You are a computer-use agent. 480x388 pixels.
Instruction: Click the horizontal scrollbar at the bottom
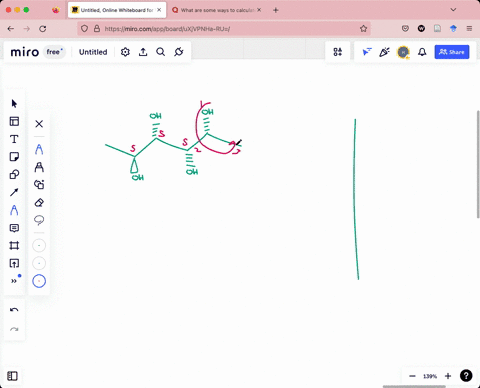point(414,387)
